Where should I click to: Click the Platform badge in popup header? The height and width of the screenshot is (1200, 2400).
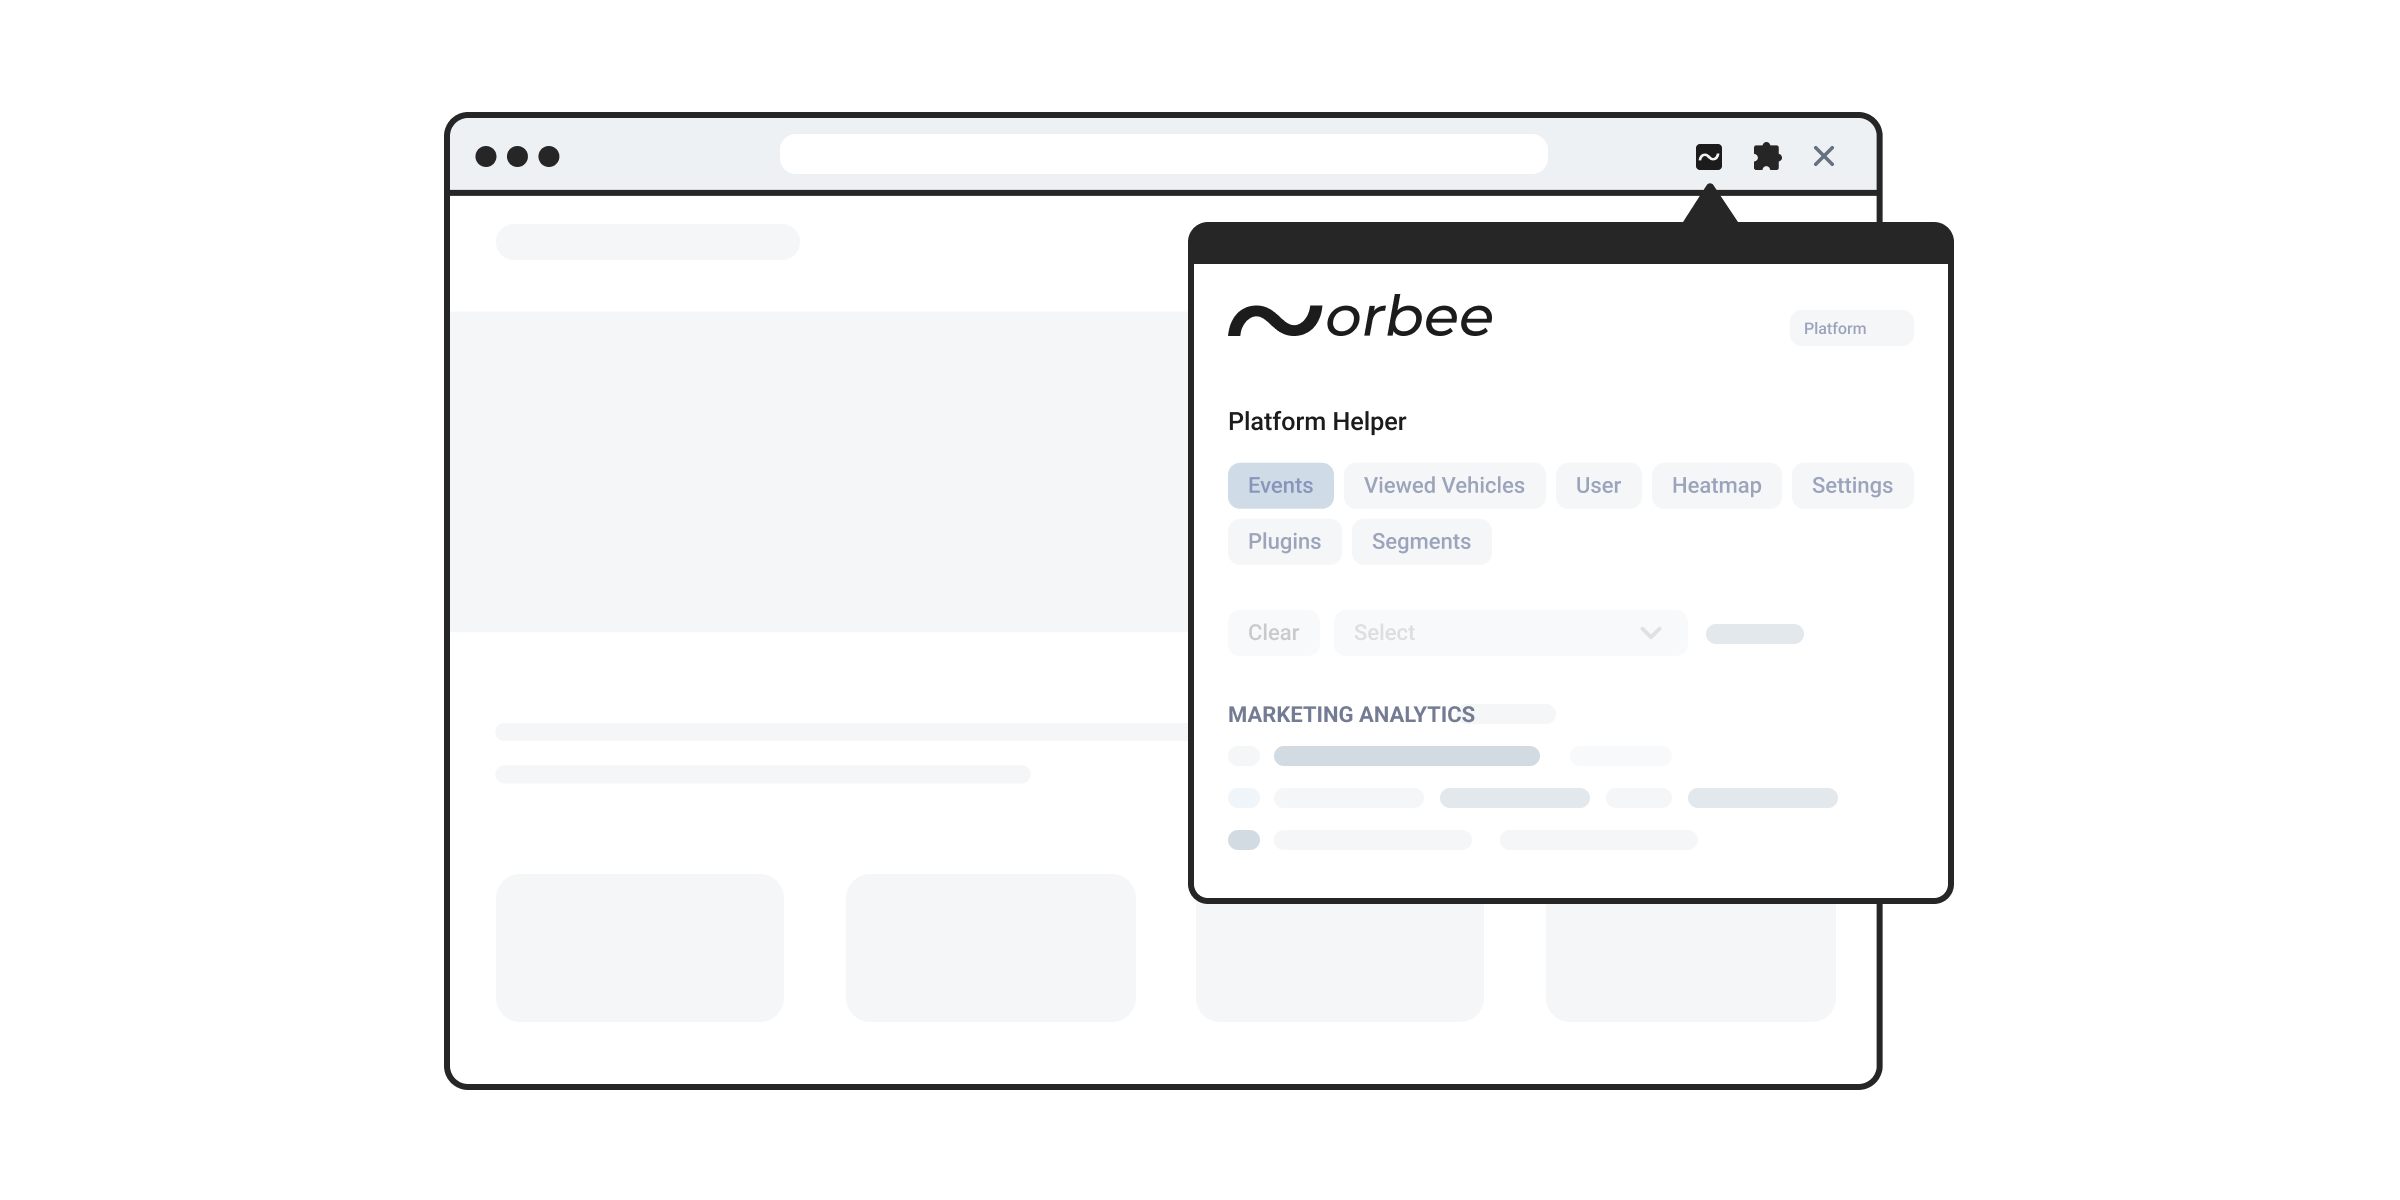pos(1850,328)
